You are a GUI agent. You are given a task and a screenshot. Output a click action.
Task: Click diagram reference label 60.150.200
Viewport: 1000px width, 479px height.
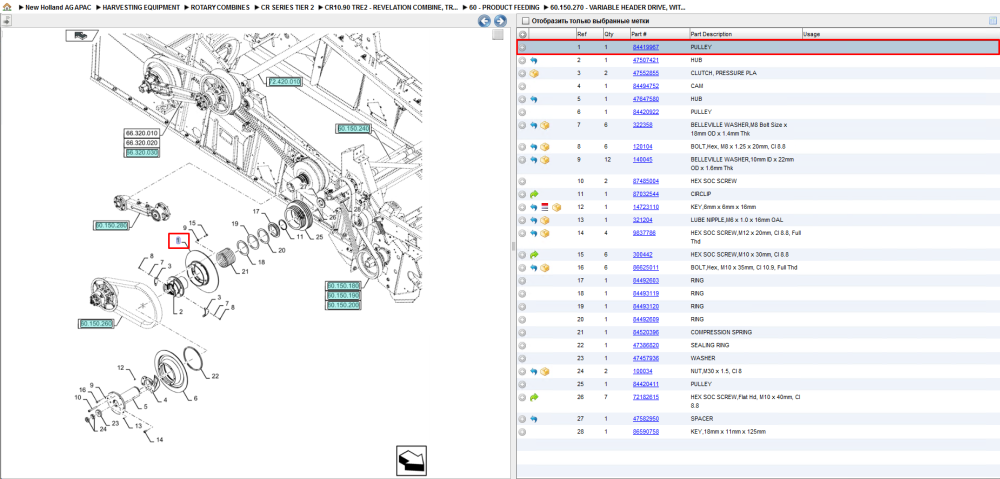pyautogui.click(x=343, y=306)
